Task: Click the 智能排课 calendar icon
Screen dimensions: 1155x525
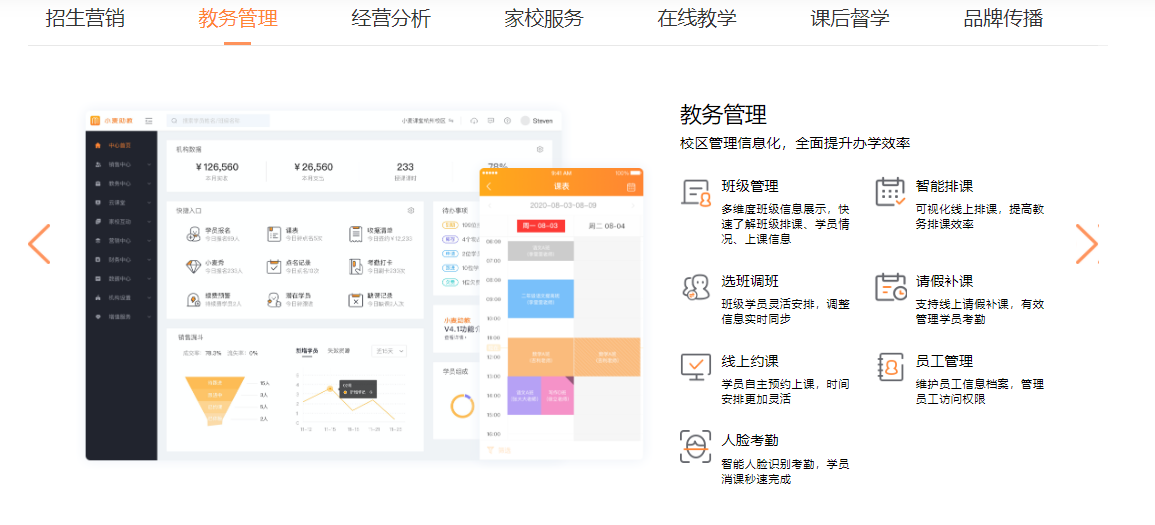Action: (890, 192)
